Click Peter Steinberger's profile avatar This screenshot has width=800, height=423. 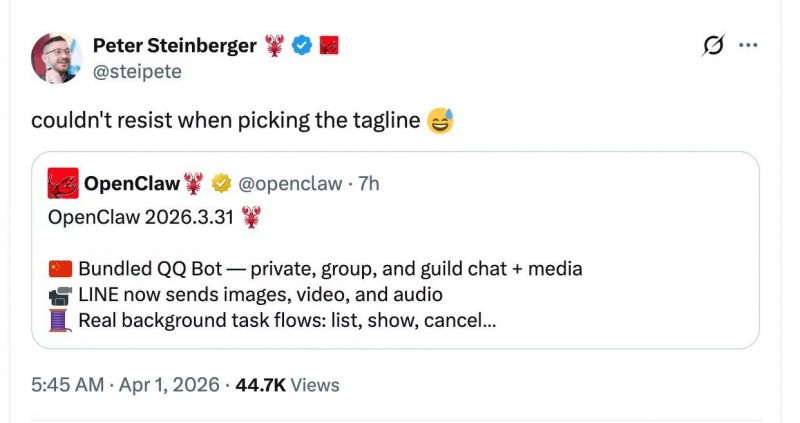pyautogui.click(x=56, y=58)
